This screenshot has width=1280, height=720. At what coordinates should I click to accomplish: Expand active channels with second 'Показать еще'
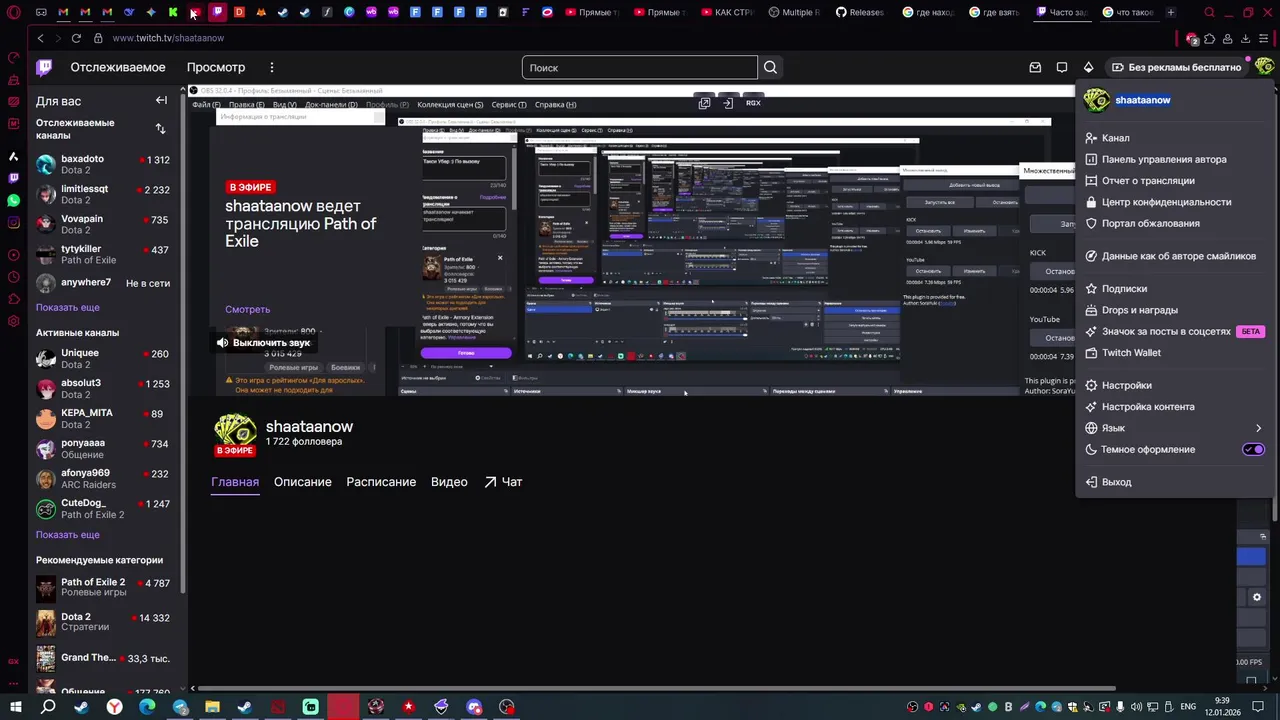(68, 534)
